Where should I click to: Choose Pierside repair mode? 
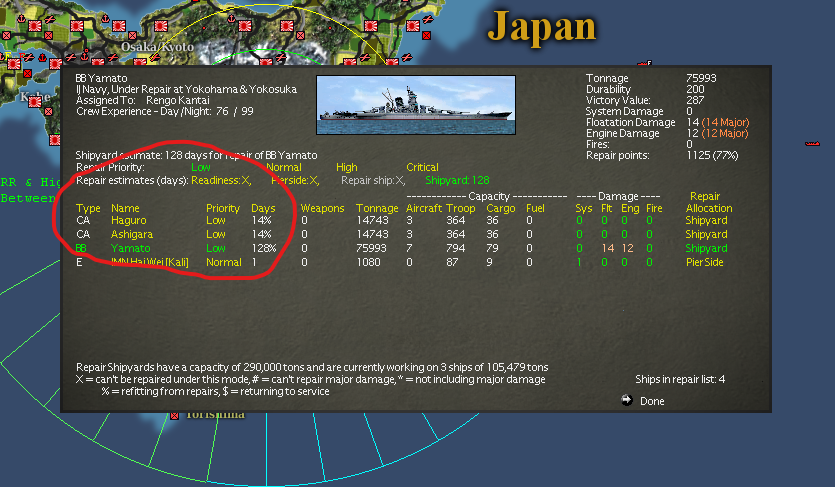(x=295, y=180)
